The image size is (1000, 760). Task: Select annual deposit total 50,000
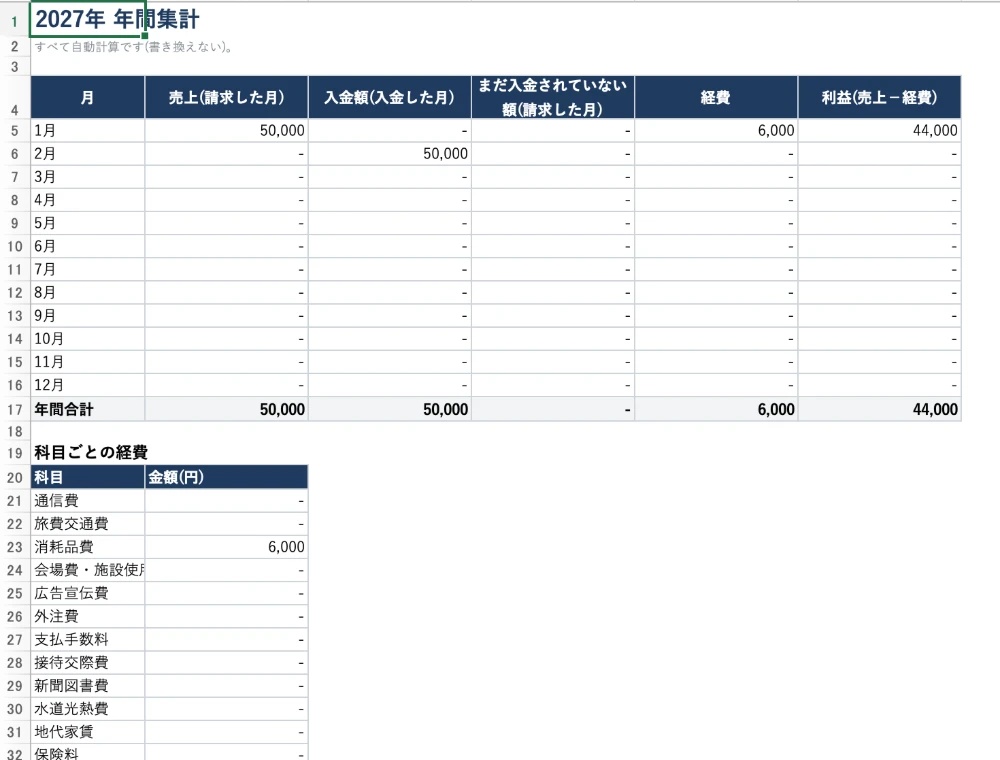click(x=390, y=409)
